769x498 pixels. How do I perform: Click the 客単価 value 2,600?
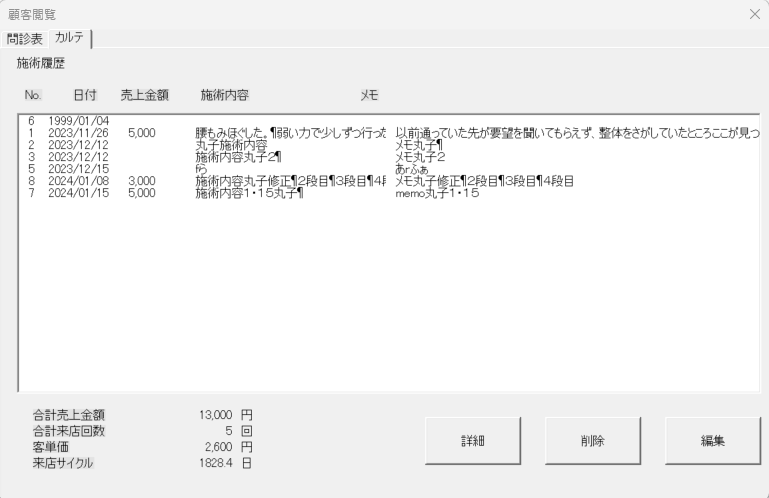[218, 447]
